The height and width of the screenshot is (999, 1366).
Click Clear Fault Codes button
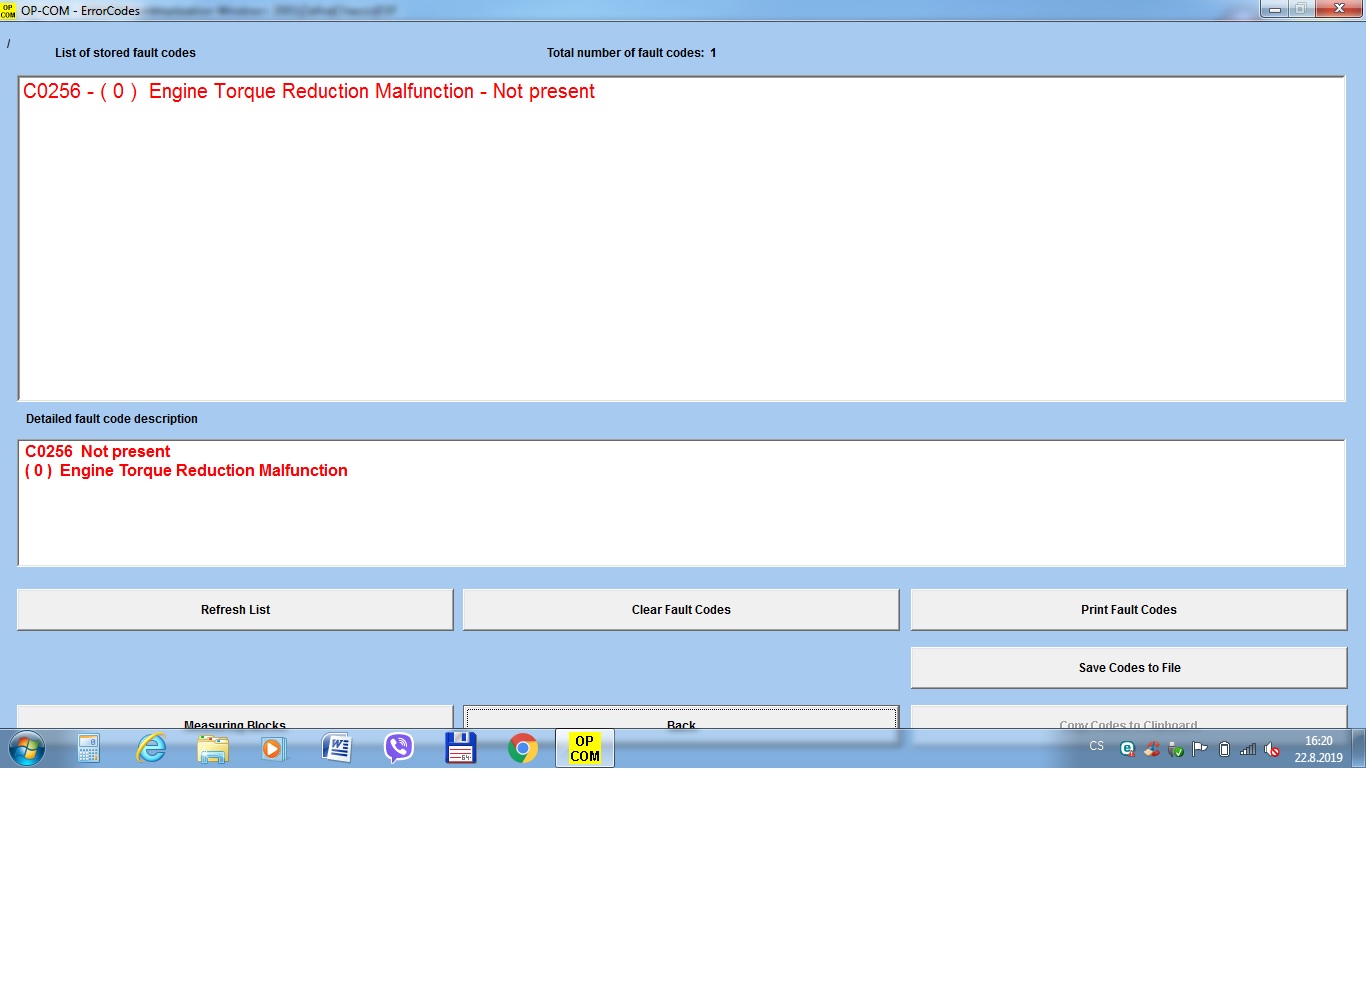tap(681, 610)
